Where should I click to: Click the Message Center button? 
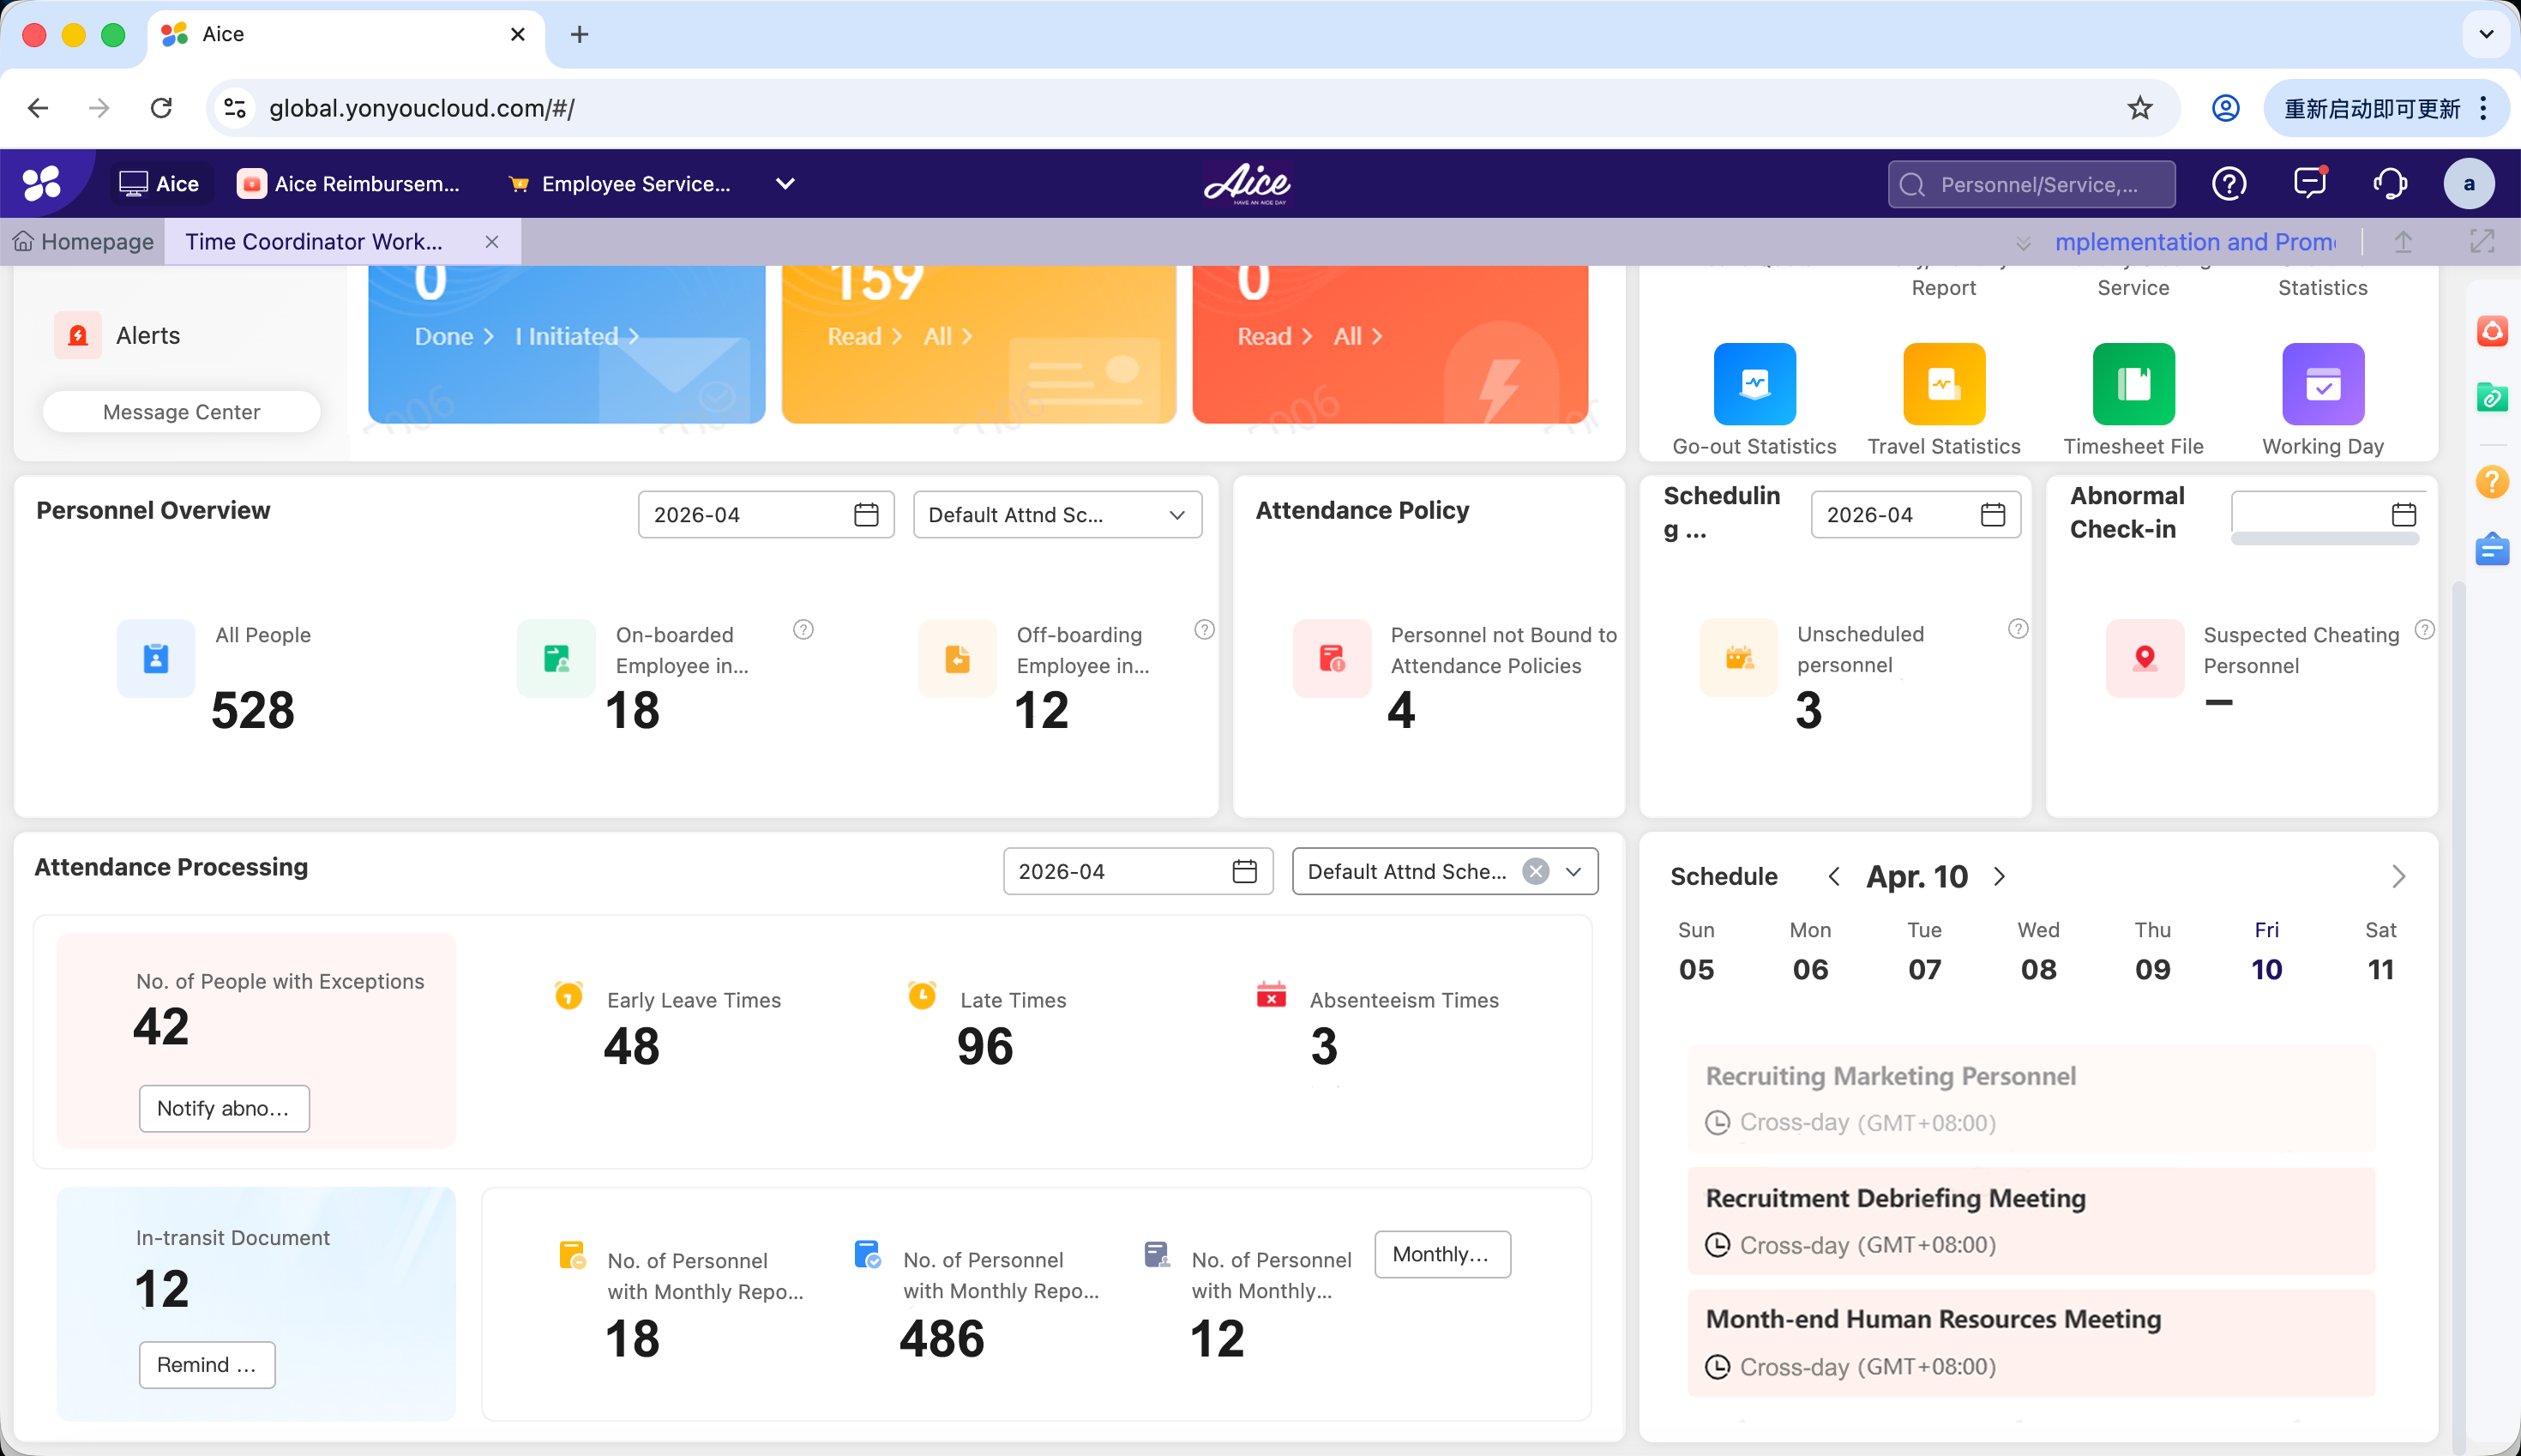(181, 412)
